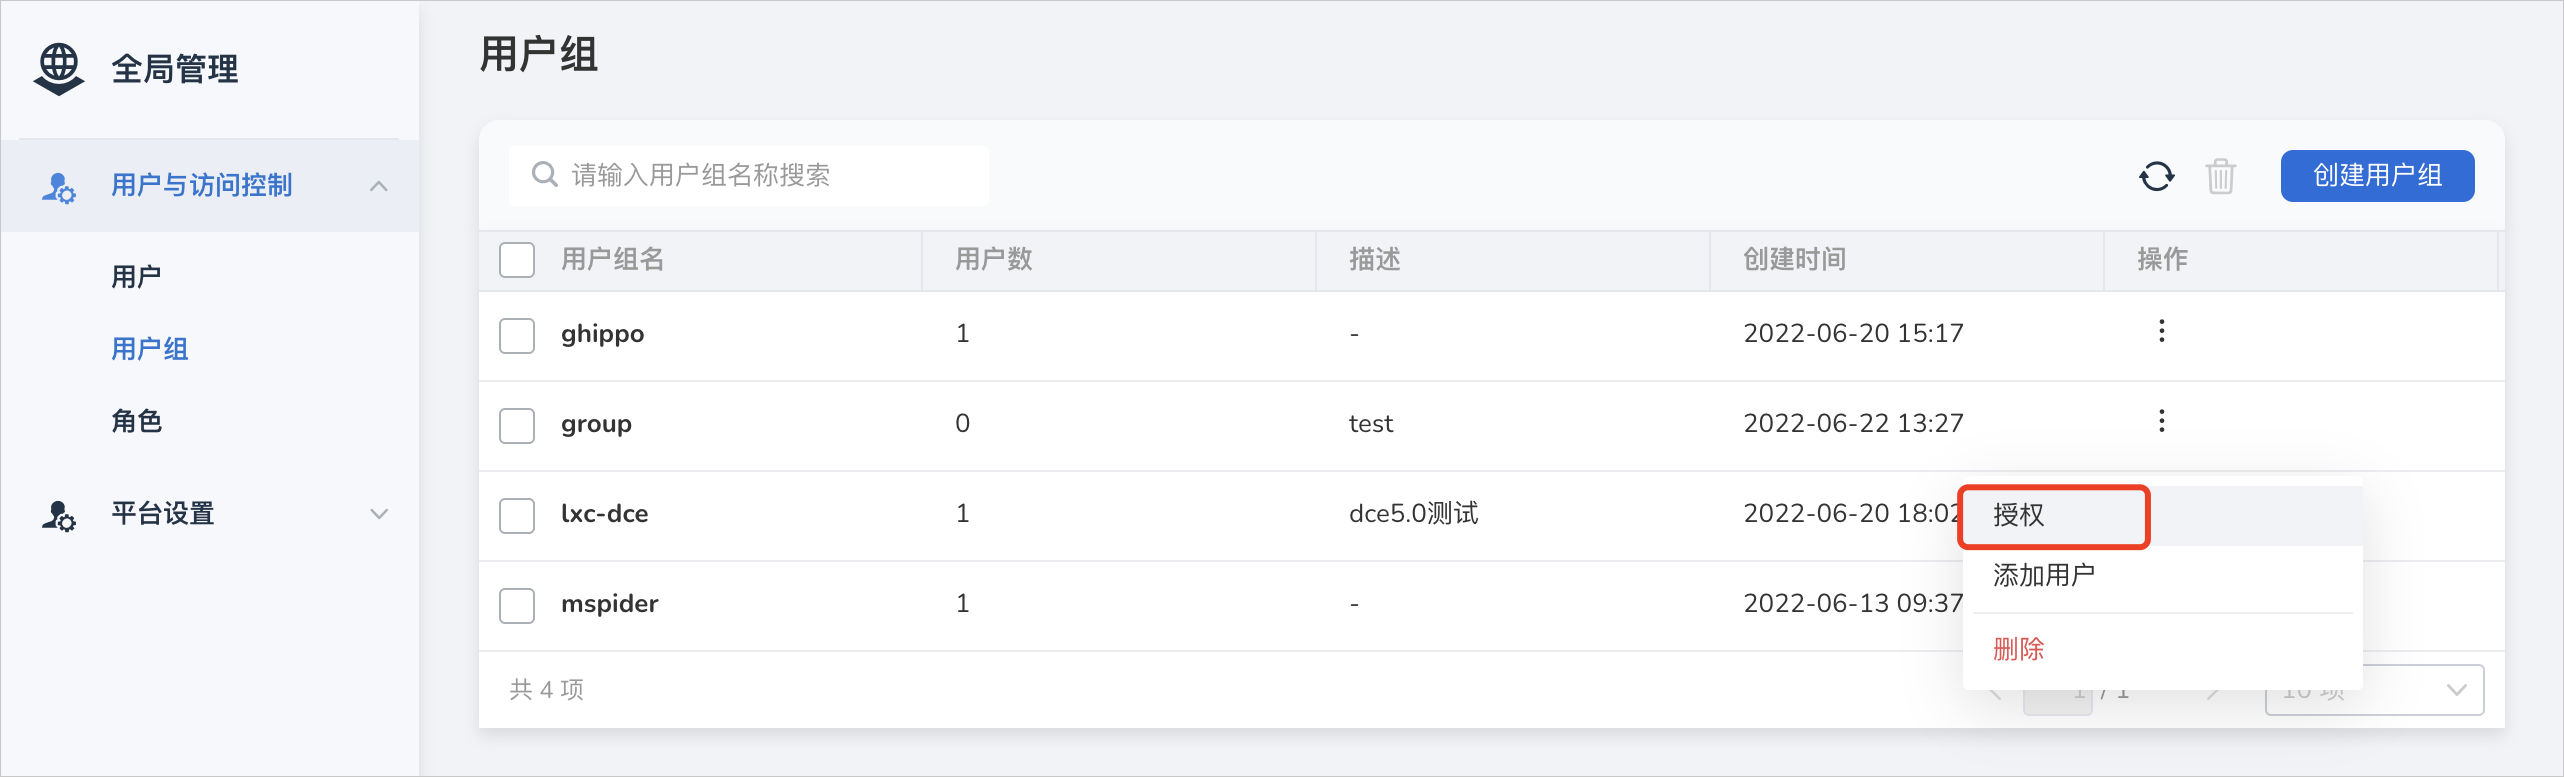The width and height of the screenshot is (2564, 777).
Task: Click the global management globe icon
Action: tap(59, 69)
